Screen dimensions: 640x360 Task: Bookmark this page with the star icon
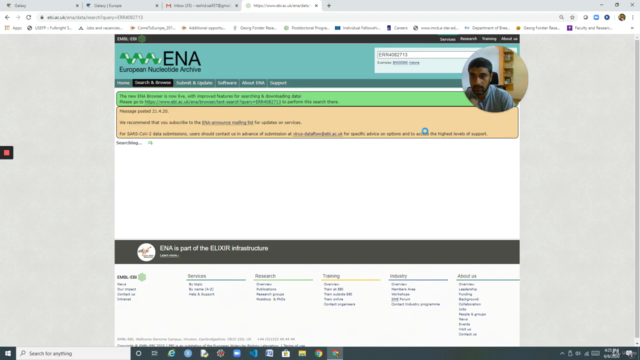pyautogui.click(x=572, y=17)
